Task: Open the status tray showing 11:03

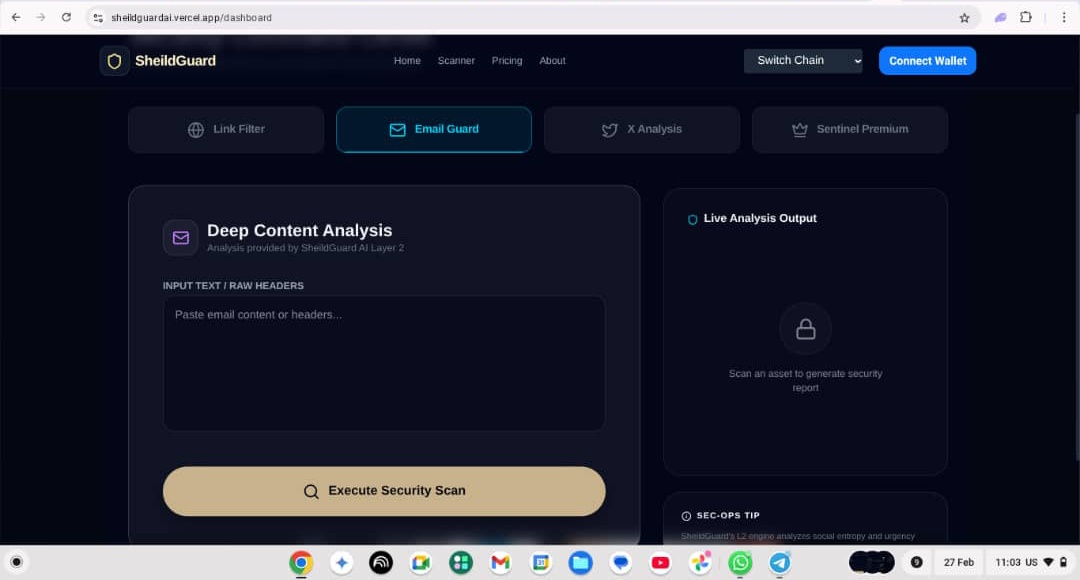Action: pos(1030,562)
